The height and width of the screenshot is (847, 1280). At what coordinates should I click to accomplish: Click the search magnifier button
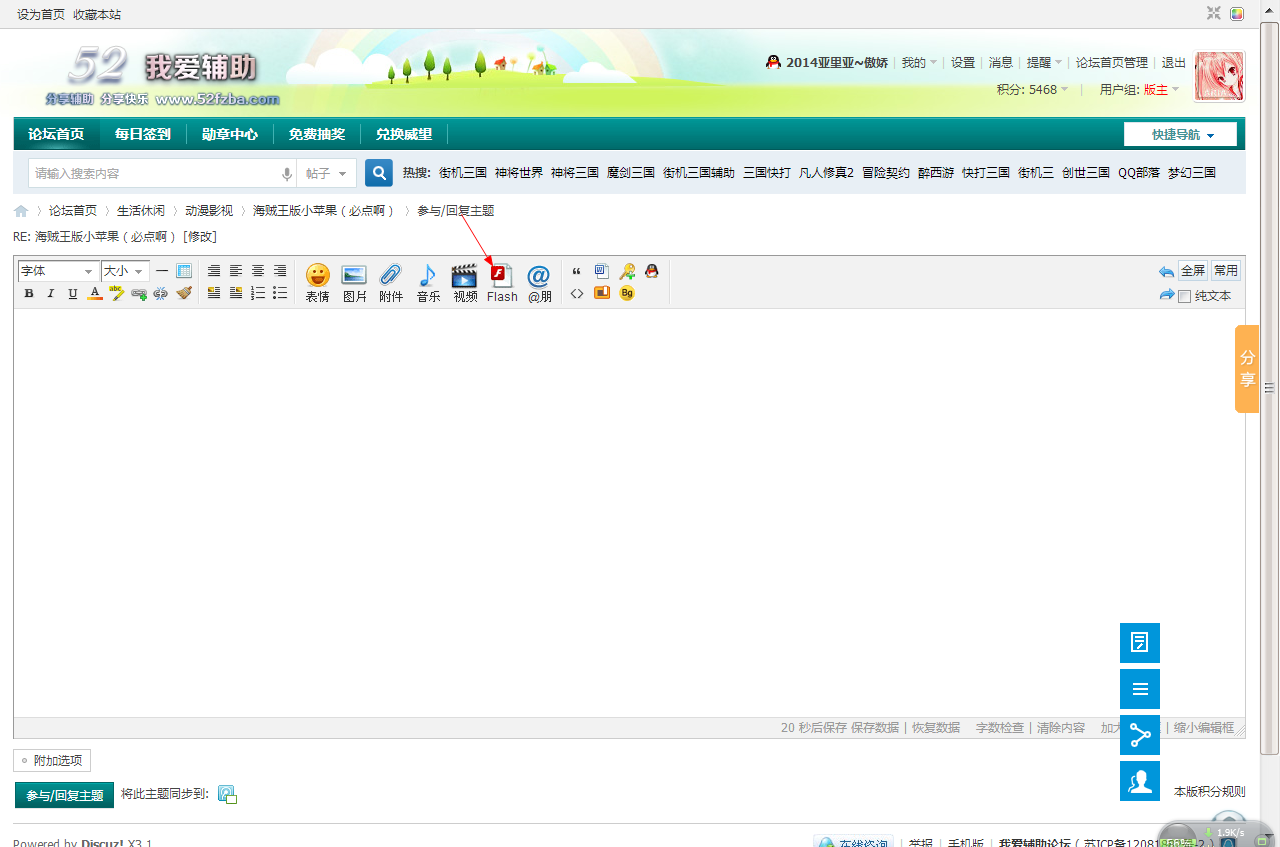pyautogui.click(x=379, y=173)
